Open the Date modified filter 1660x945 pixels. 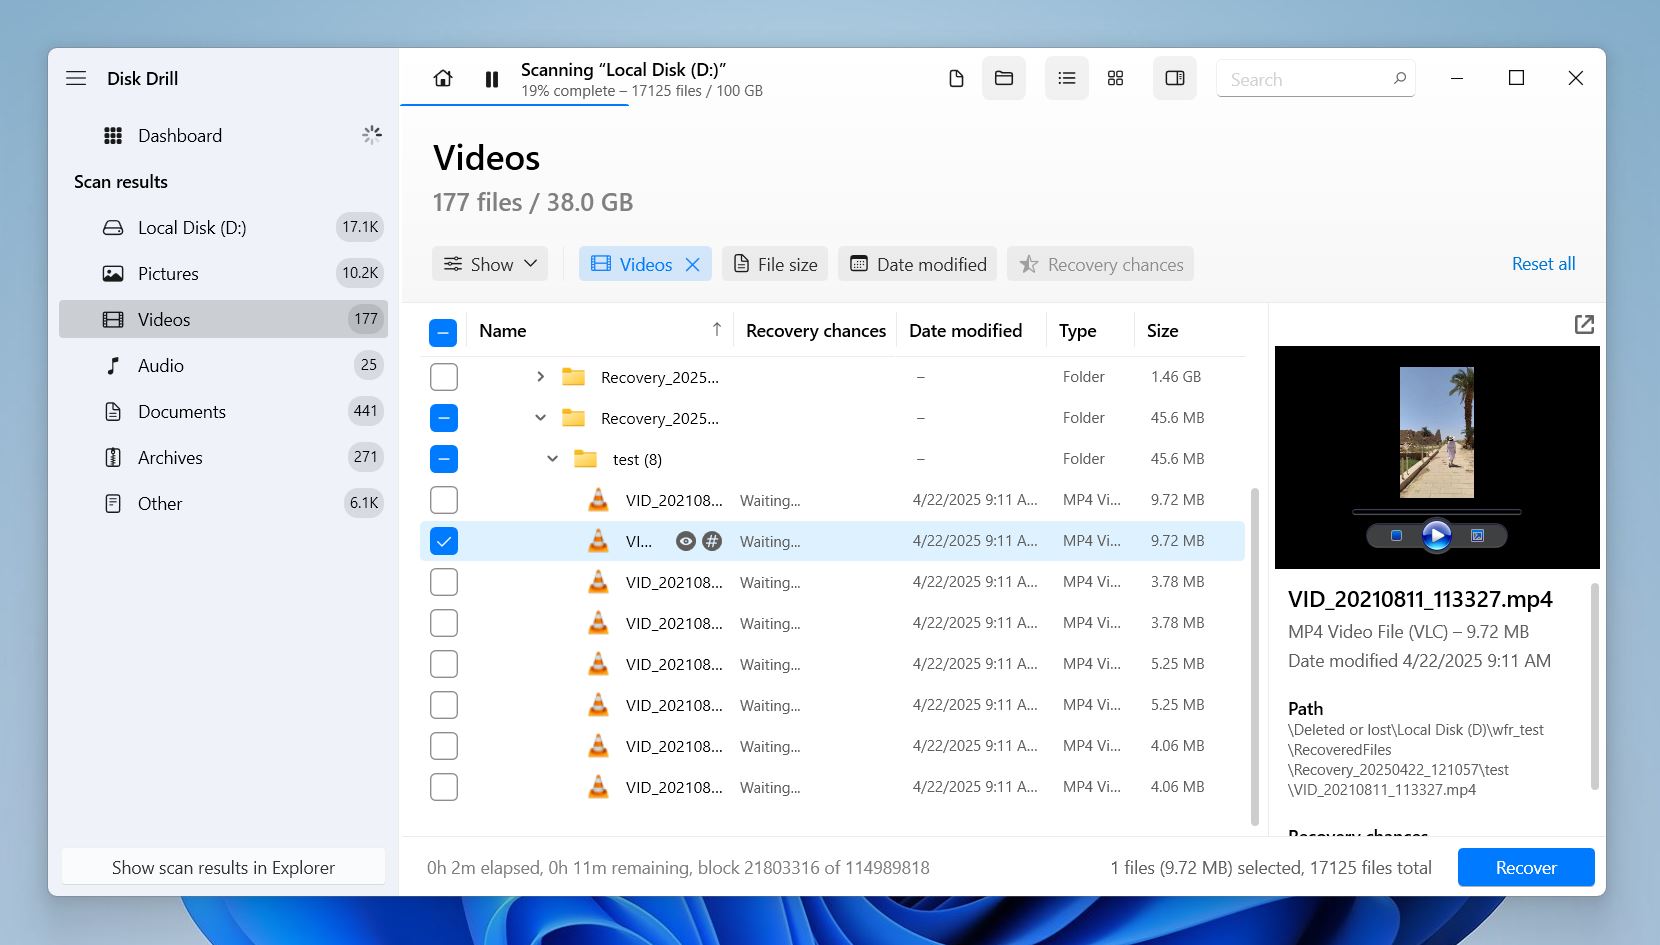[918, 264]
